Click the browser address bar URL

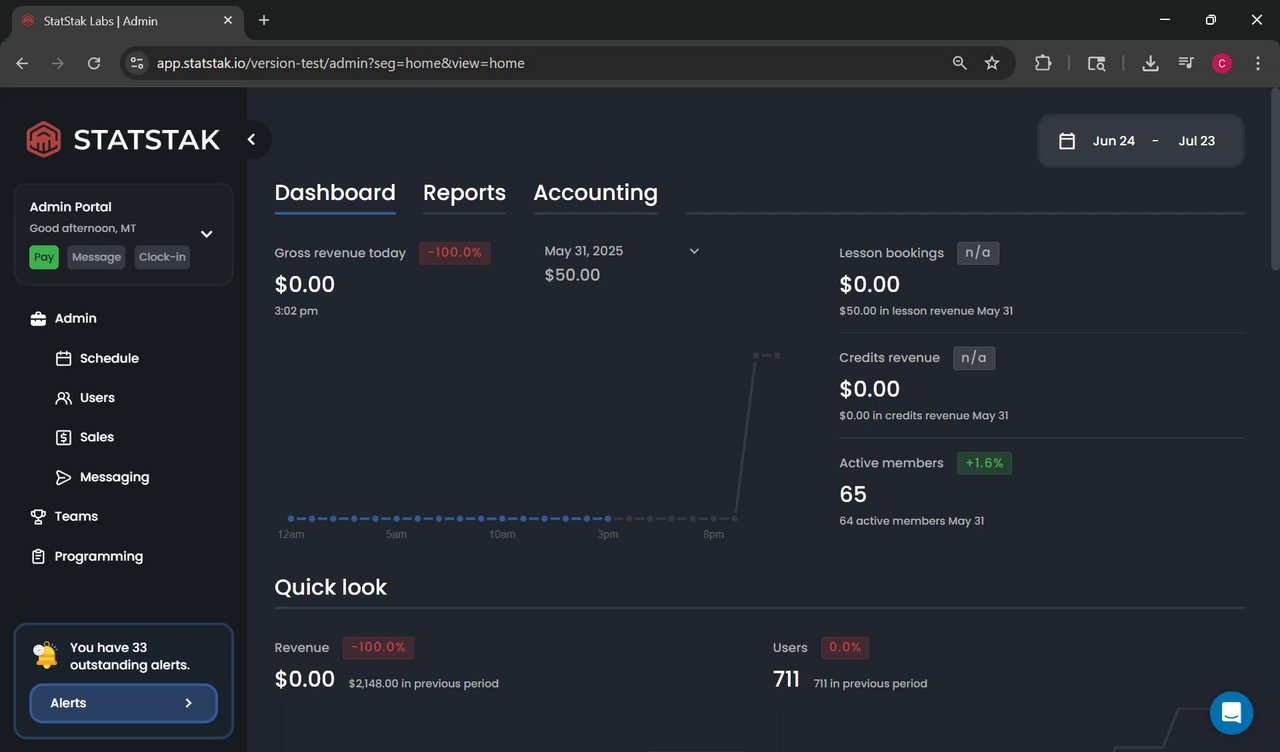[340, 63]
